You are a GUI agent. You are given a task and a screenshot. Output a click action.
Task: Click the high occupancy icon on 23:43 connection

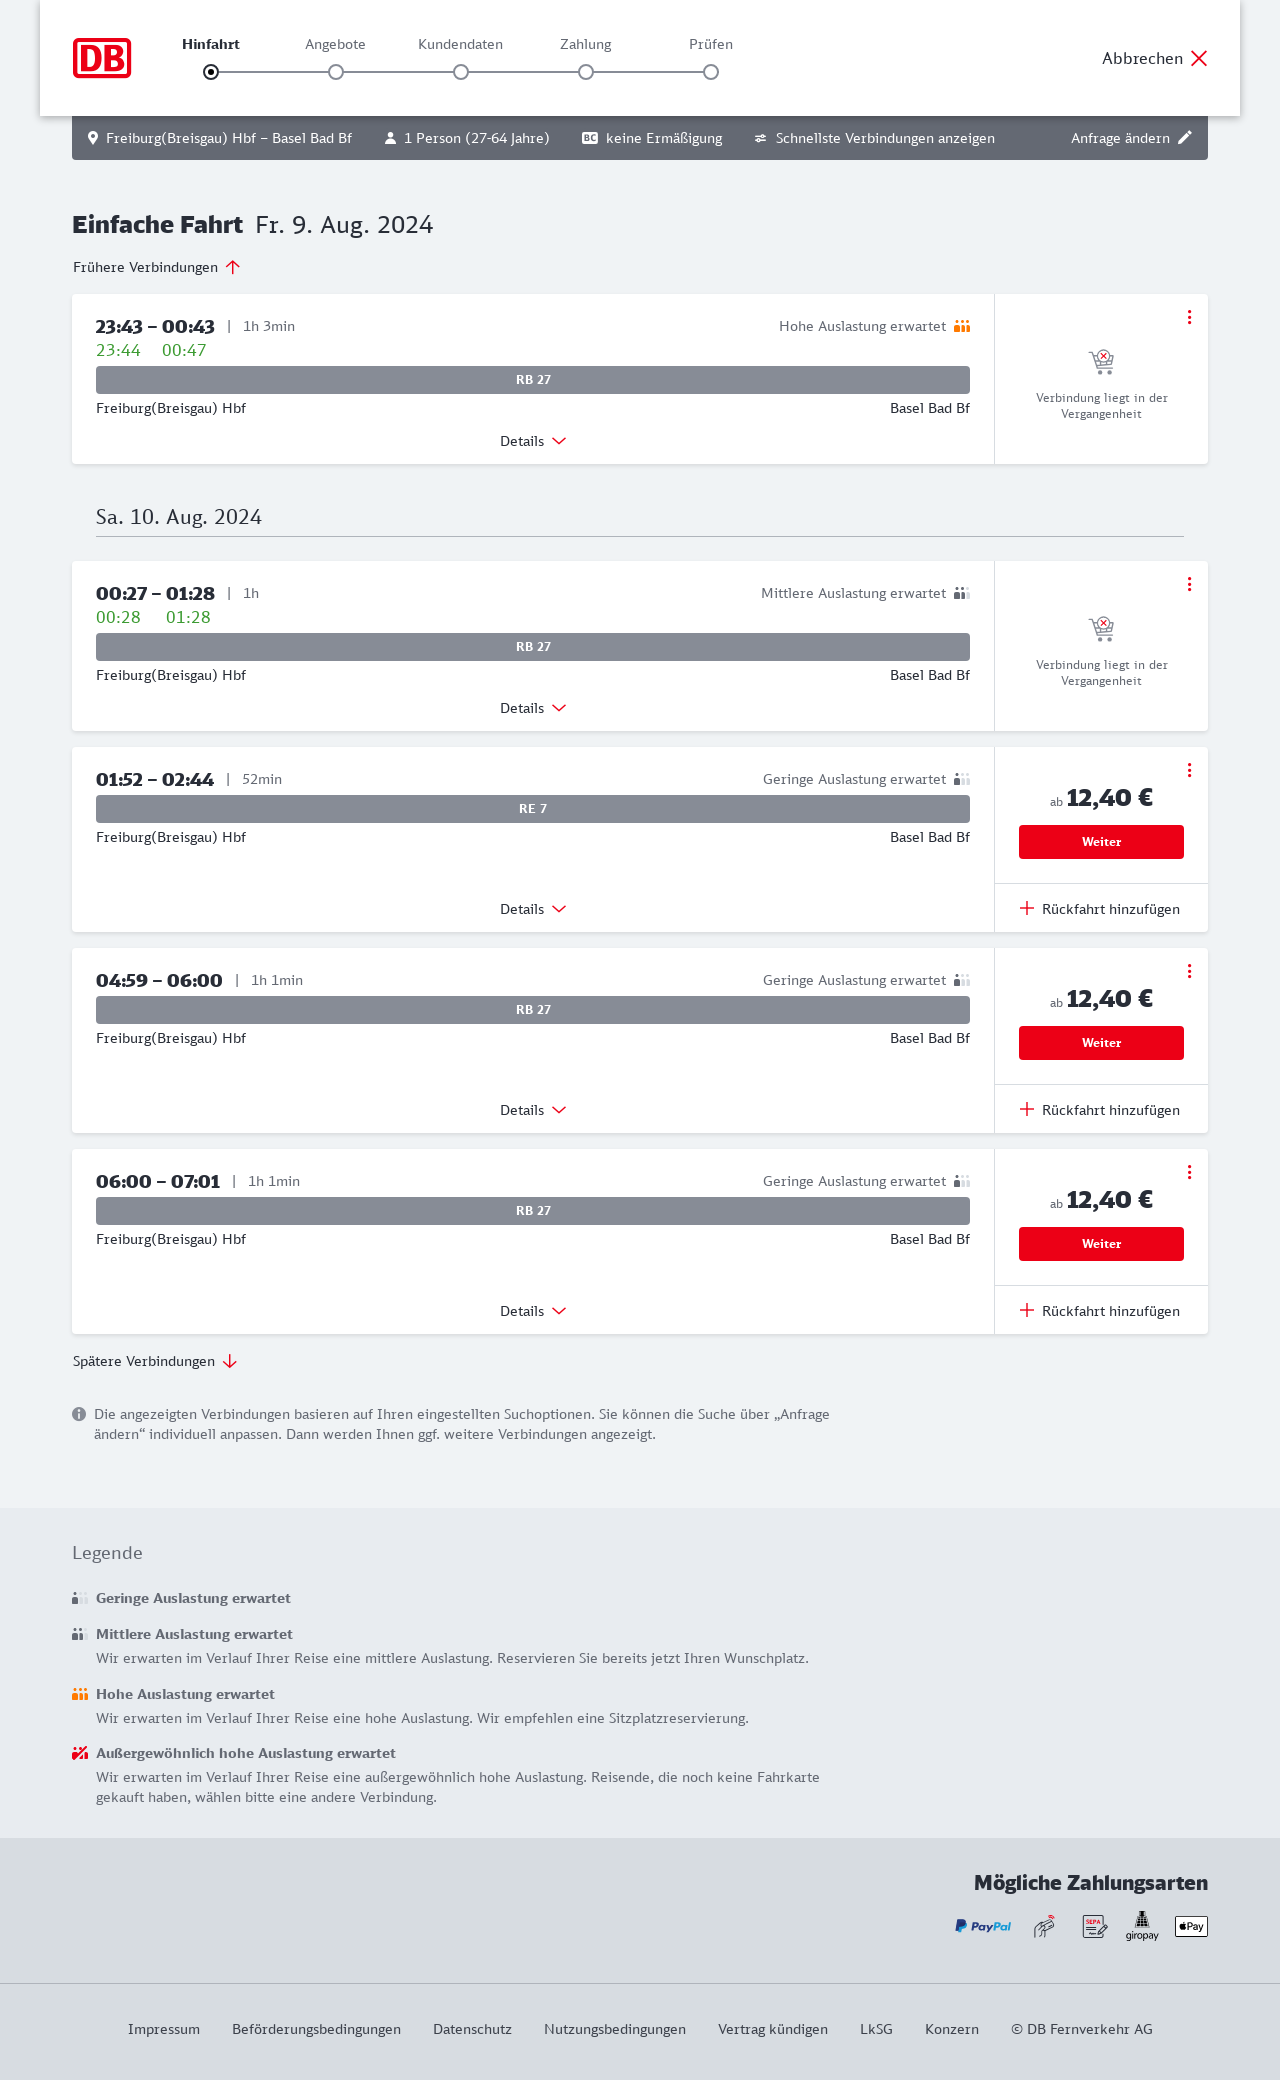tap(962, 326)
